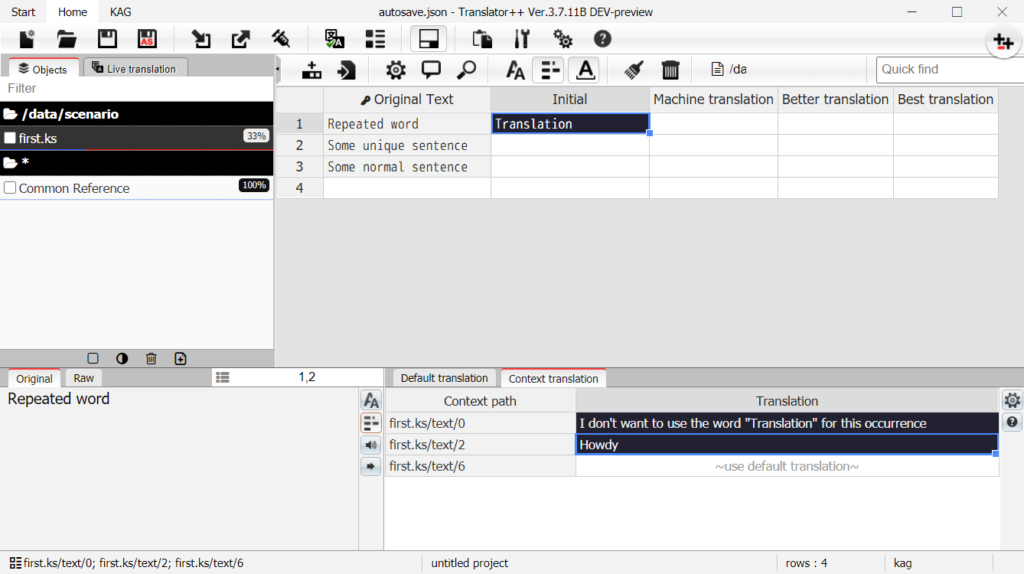The image size is (1024, 574).
Task: Click the context translation help icon
Action: tap(1012, 423)
